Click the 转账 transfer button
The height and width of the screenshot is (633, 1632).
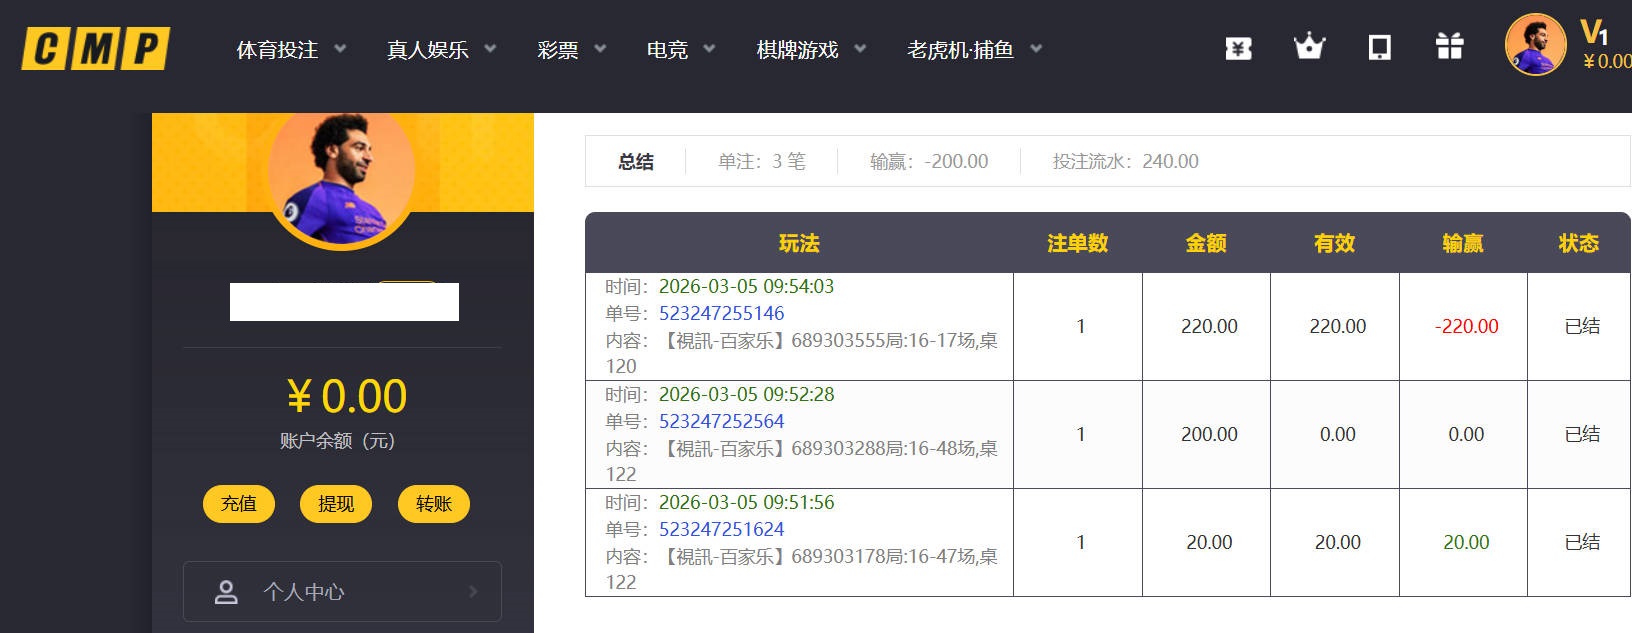[x=434, y=504]
